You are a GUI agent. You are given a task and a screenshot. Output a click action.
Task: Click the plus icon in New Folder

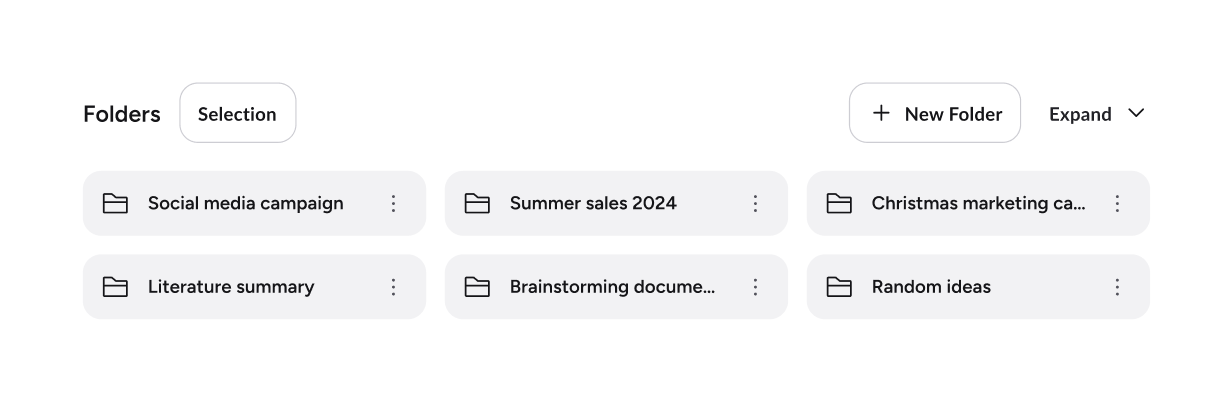pos(881,113)
